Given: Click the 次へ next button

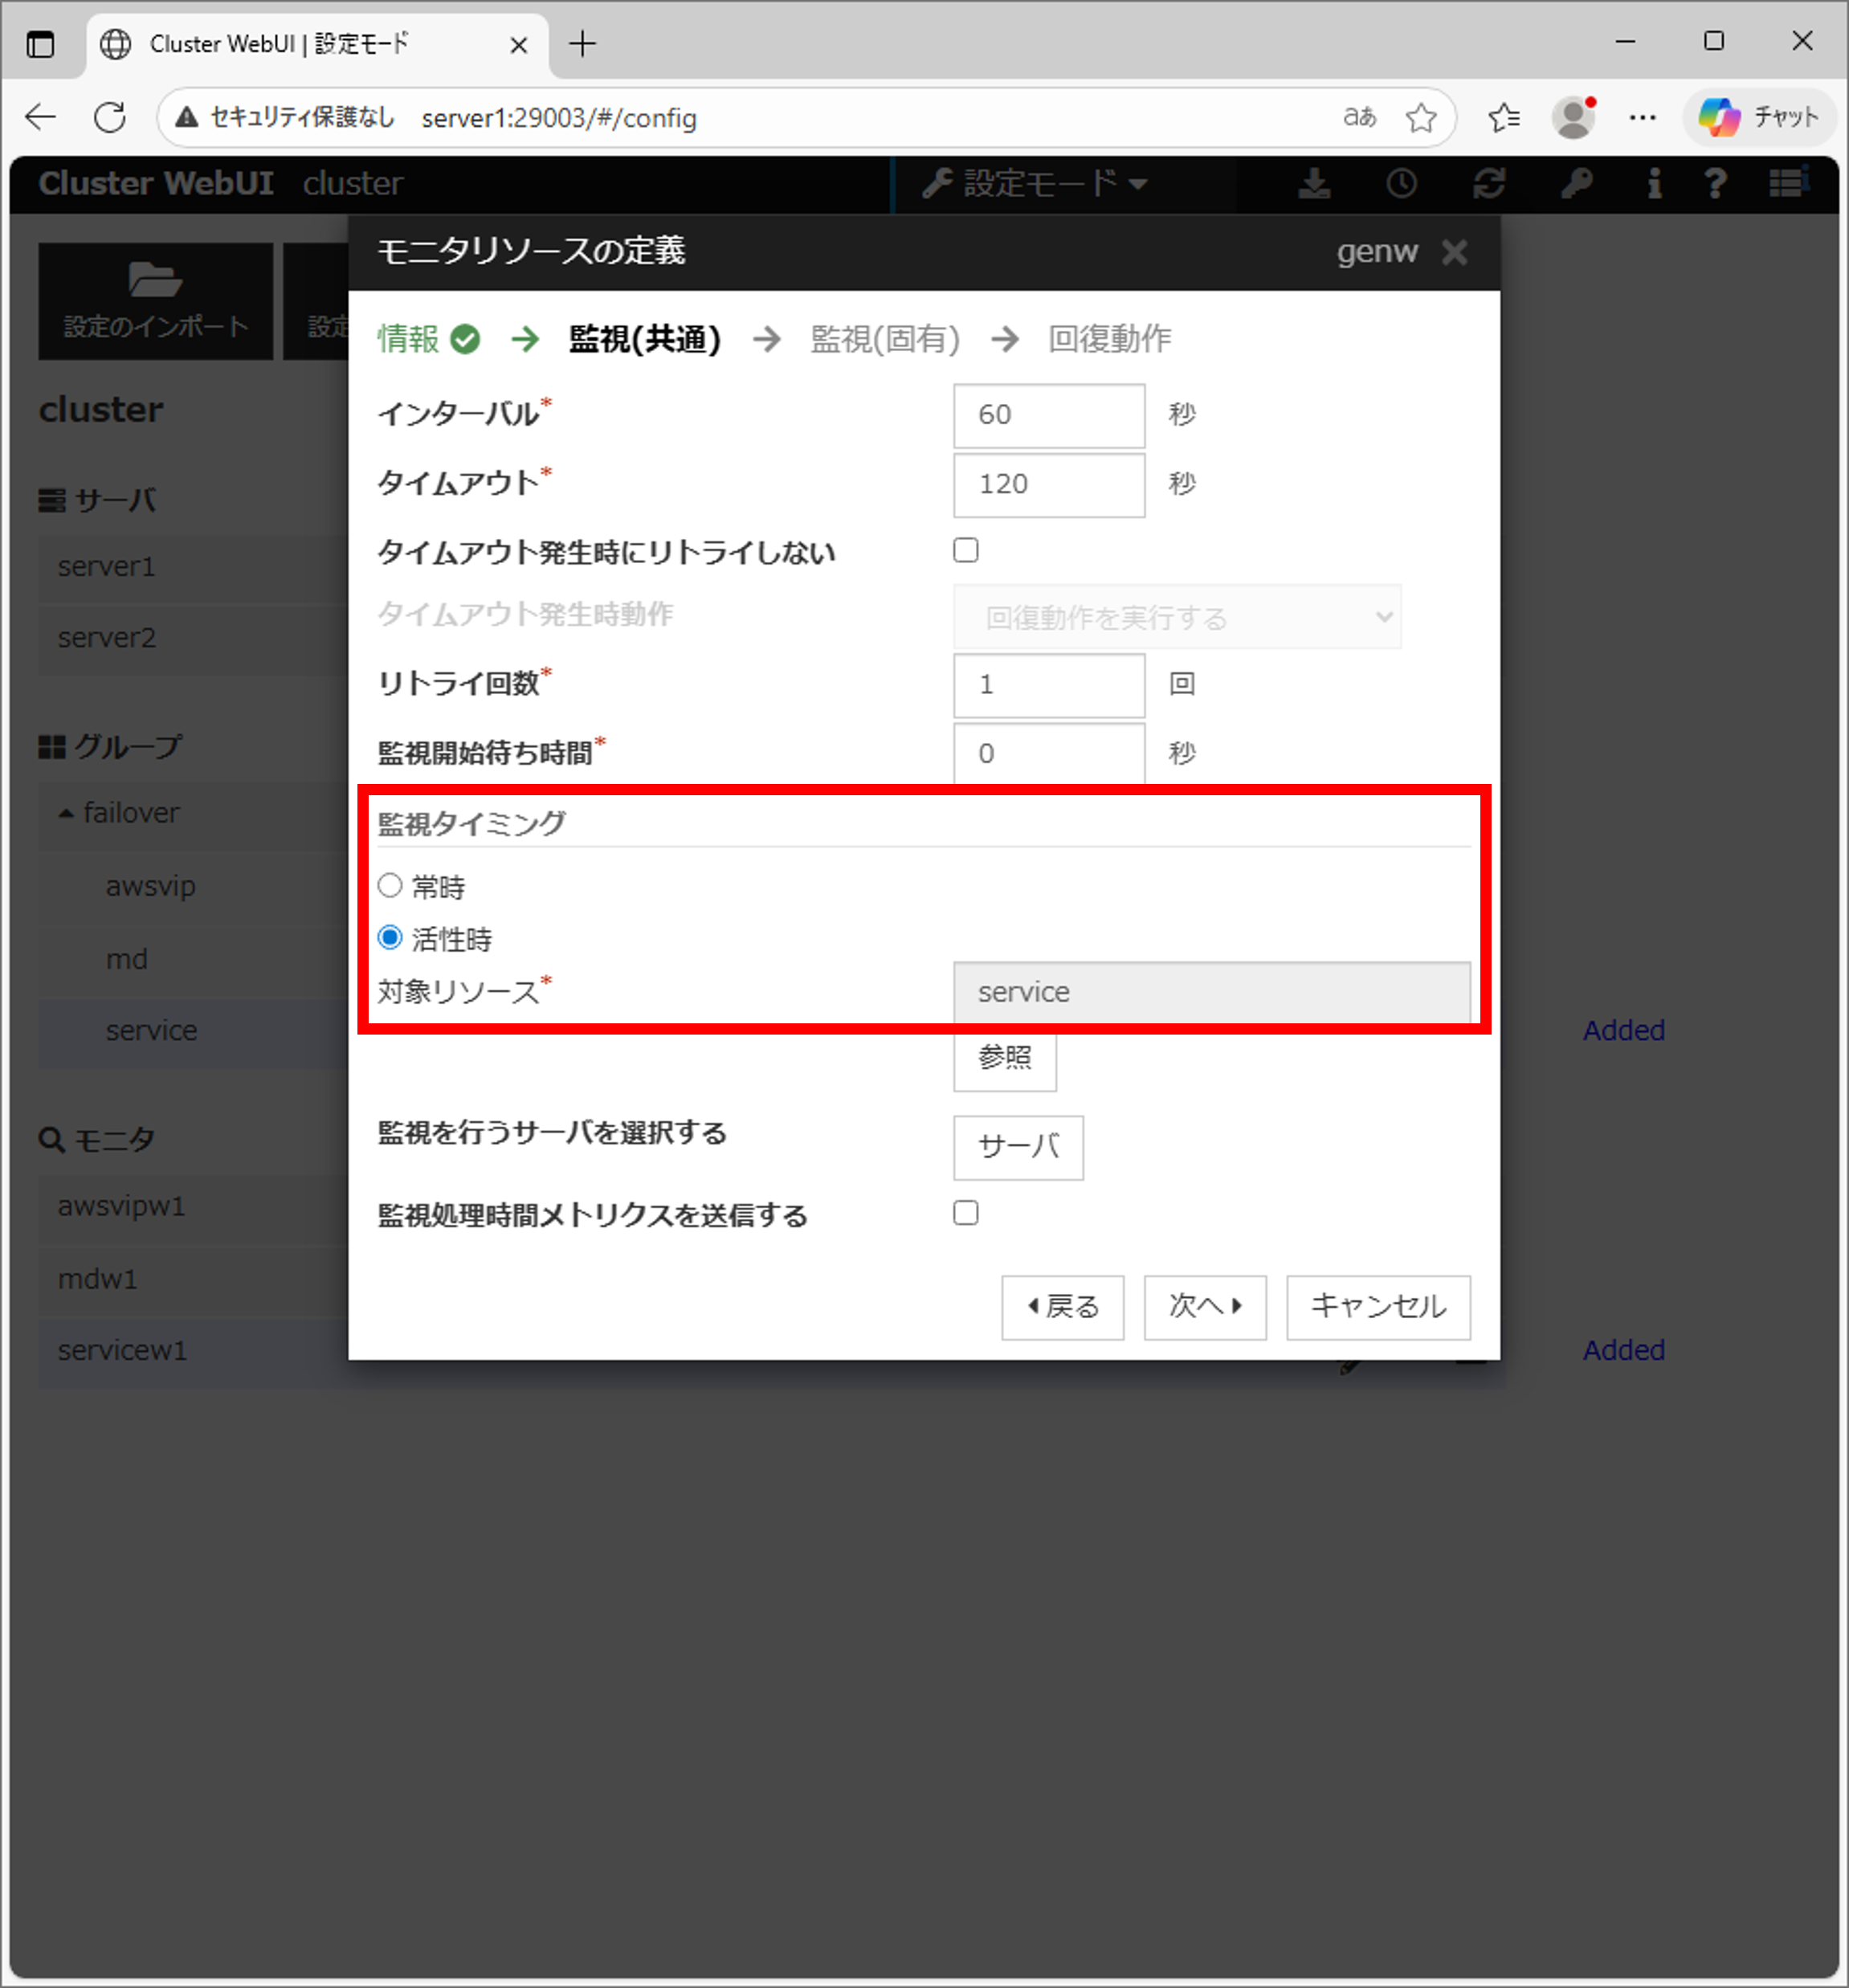Looking at the screenshot, I should (1204, 1306).
